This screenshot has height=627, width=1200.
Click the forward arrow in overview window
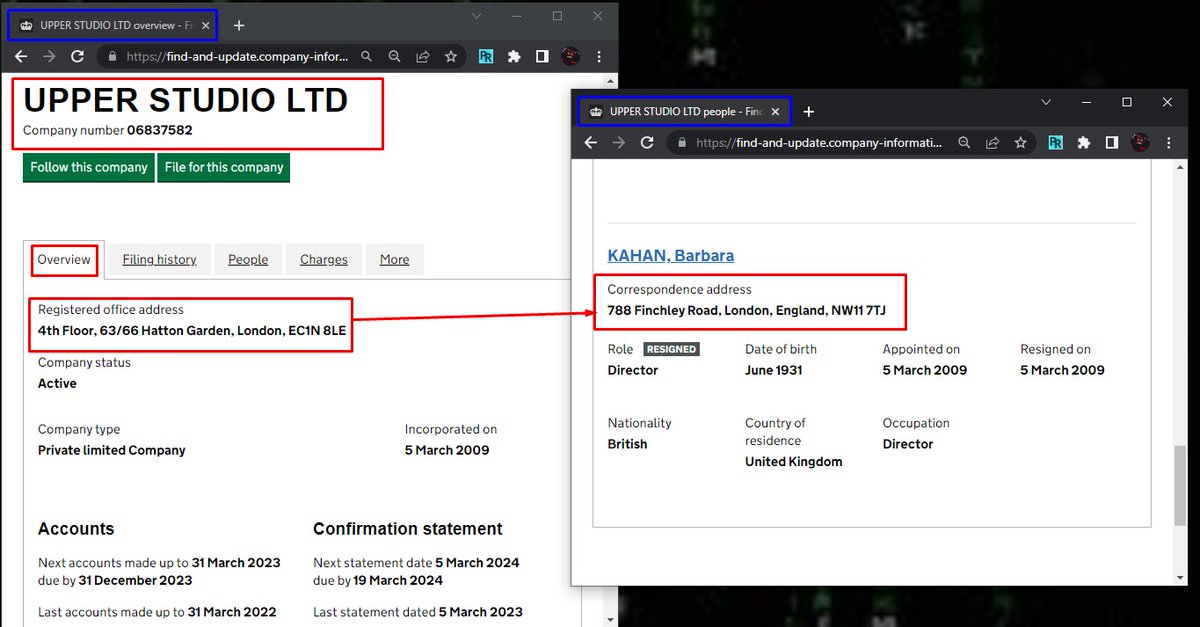click(x=49, y=57)
